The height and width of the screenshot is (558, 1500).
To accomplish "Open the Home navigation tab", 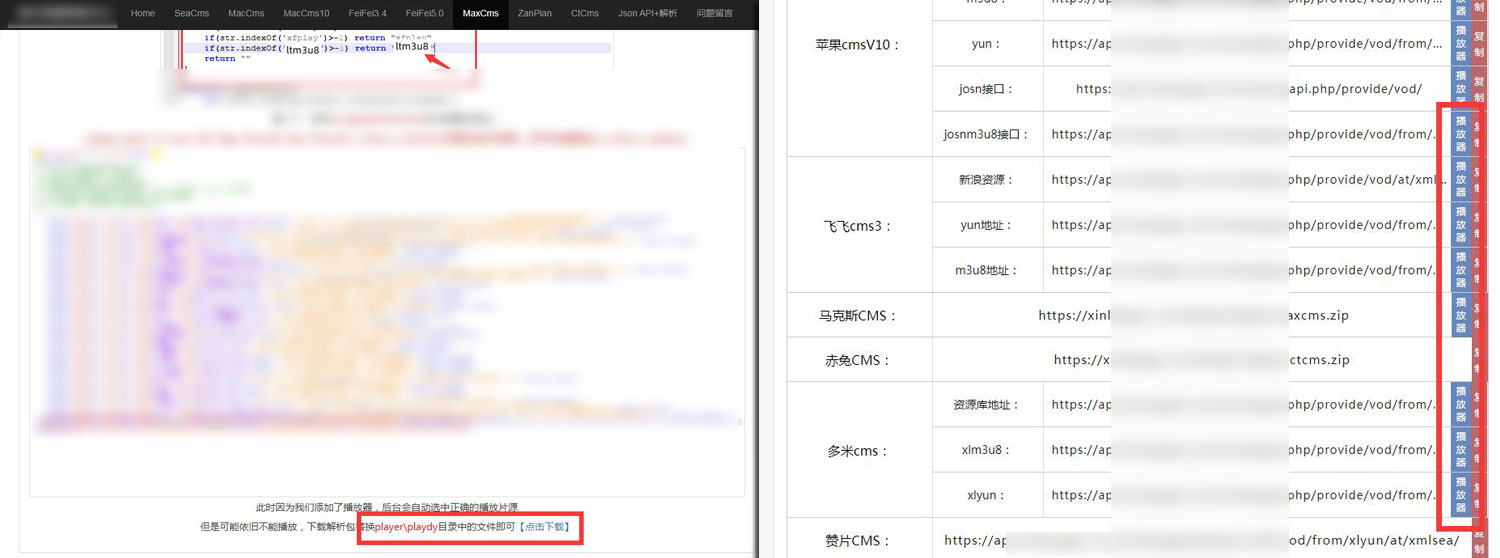I will click(x=143, y=14).
